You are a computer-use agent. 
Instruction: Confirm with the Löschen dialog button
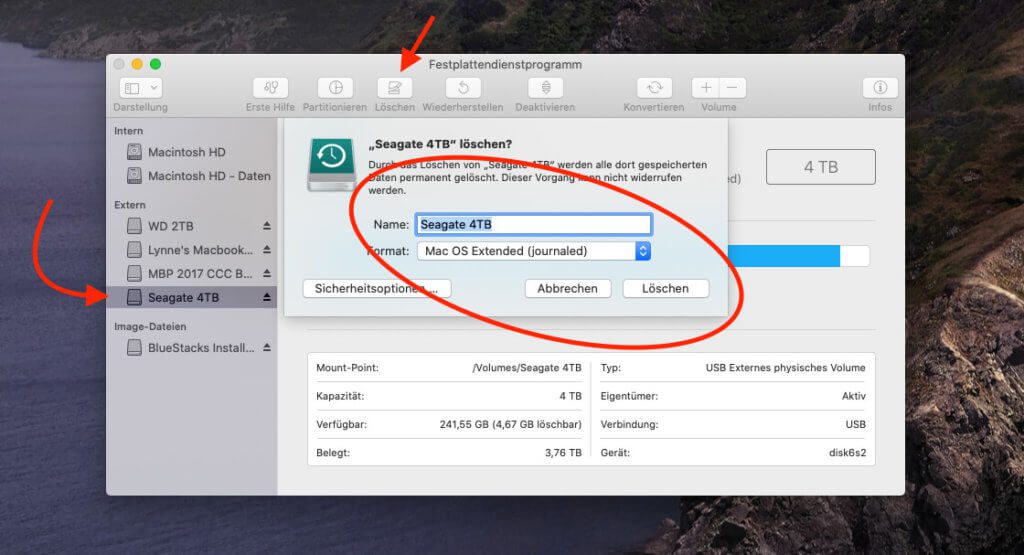tap(665, 288)
